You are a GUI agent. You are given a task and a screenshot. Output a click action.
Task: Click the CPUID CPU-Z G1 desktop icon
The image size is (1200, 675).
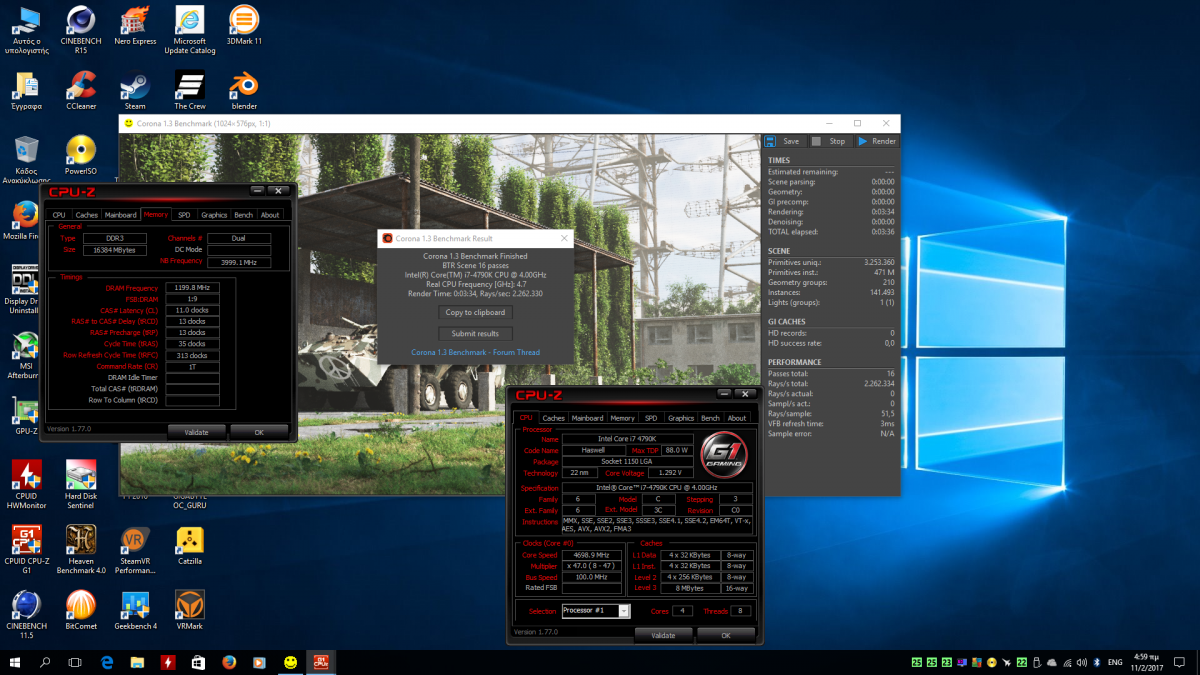[x=26, y=550]
